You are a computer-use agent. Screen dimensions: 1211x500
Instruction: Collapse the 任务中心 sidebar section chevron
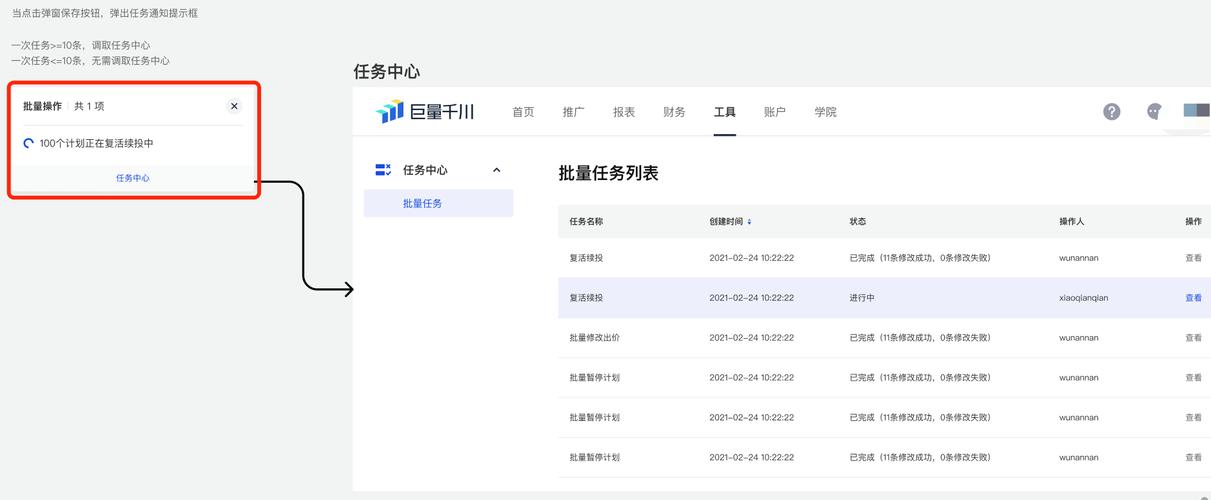pos(497,170)
